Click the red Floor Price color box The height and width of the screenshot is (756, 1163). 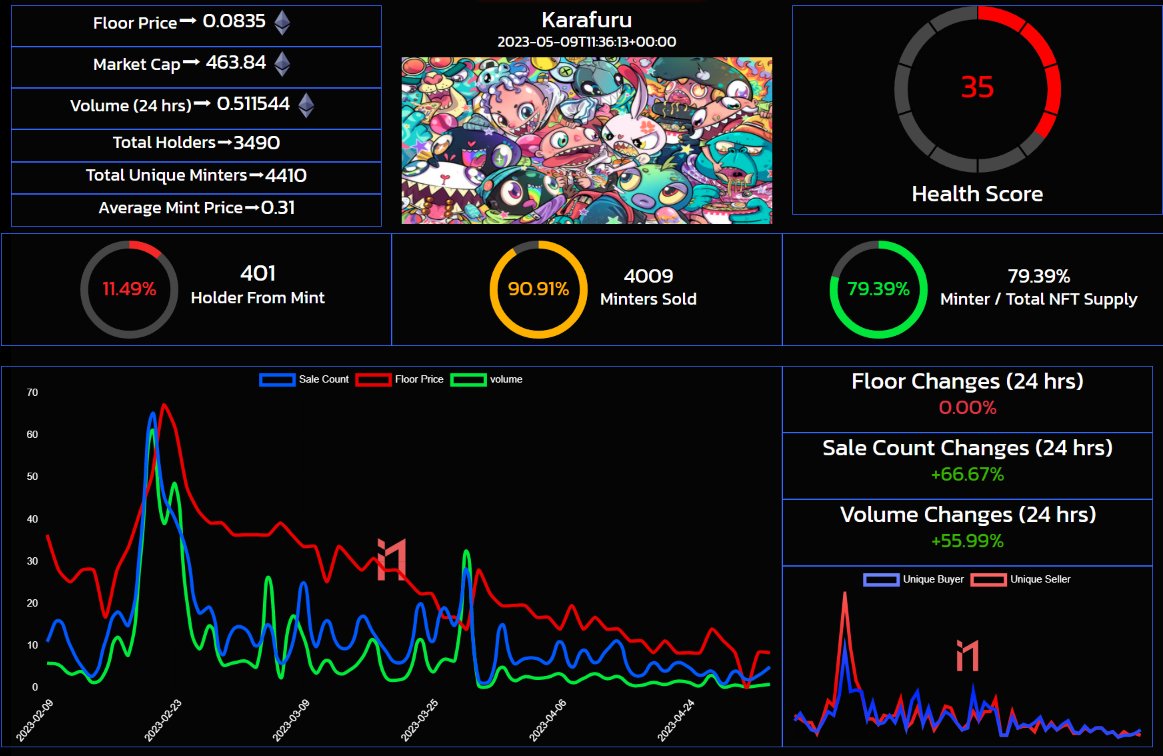click(x=373, y=380)
